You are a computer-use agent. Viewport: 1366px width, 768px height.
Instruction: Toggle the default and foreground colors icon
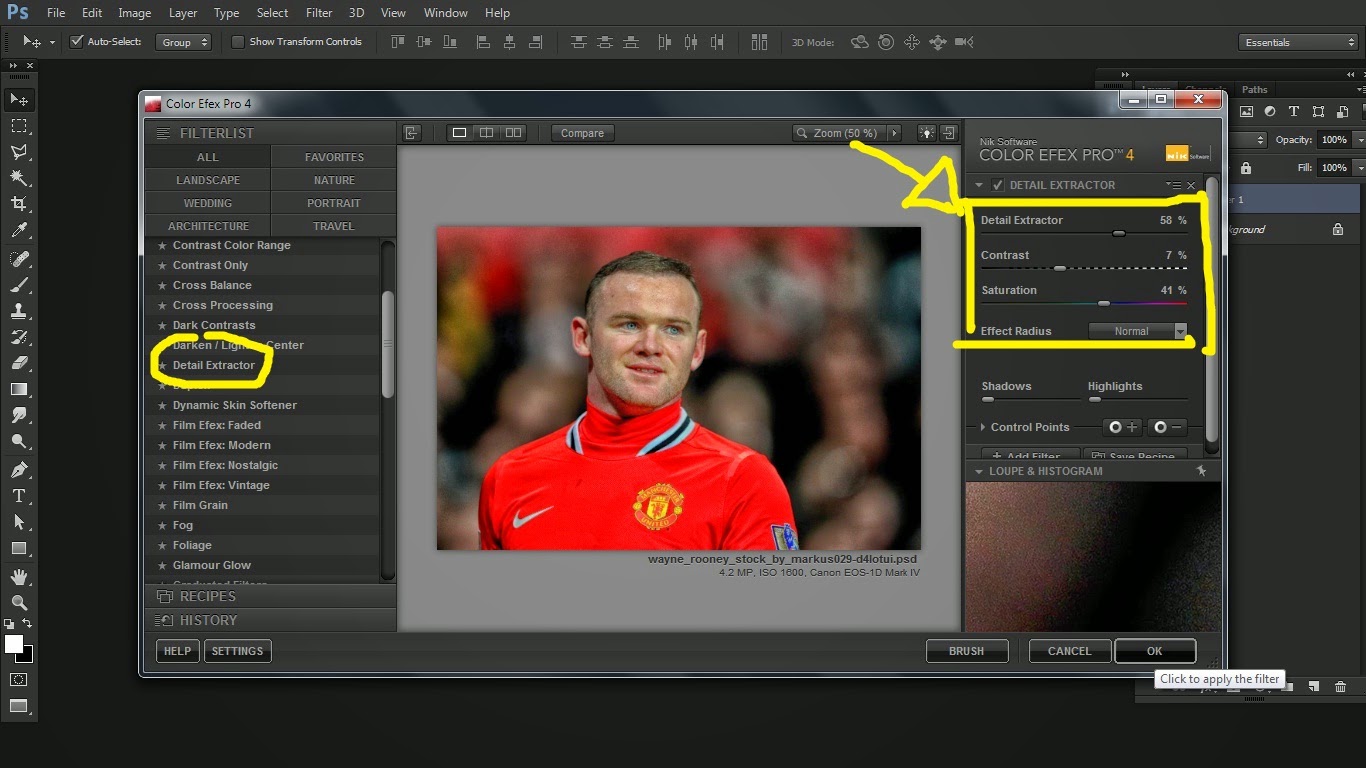(9, 624)
